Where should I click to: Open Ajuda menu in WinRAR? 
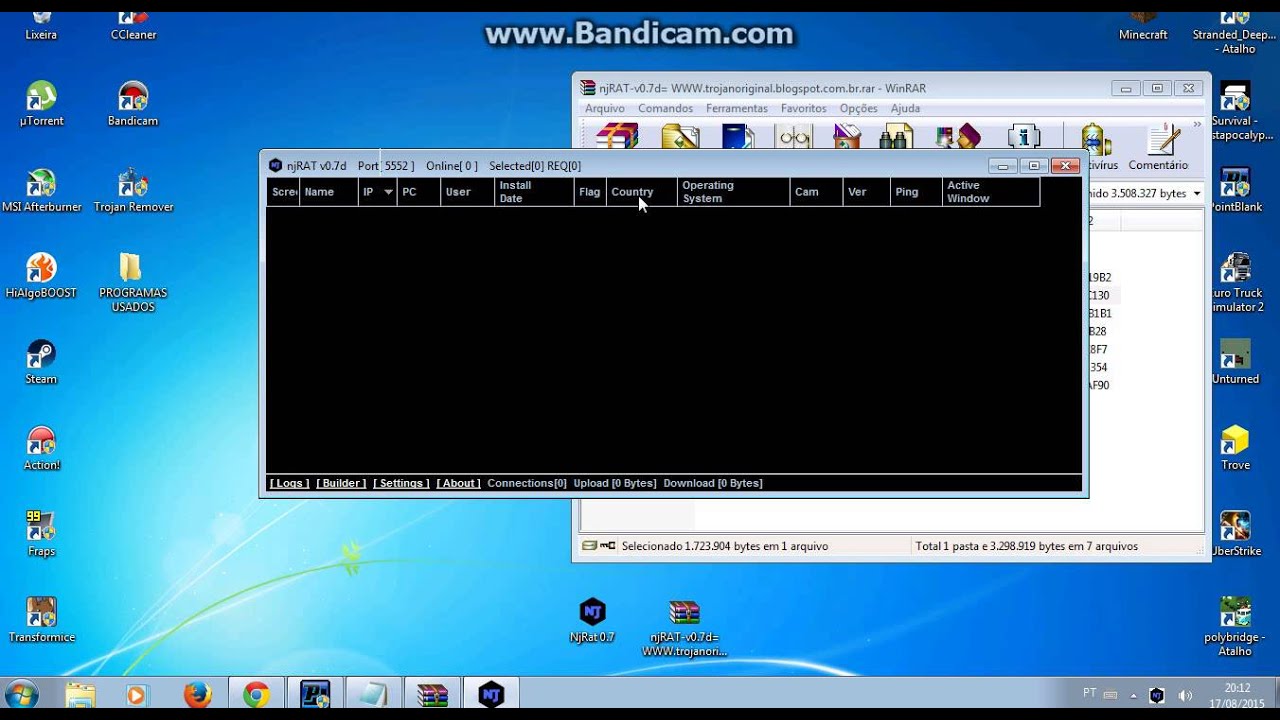pos(905,108)
